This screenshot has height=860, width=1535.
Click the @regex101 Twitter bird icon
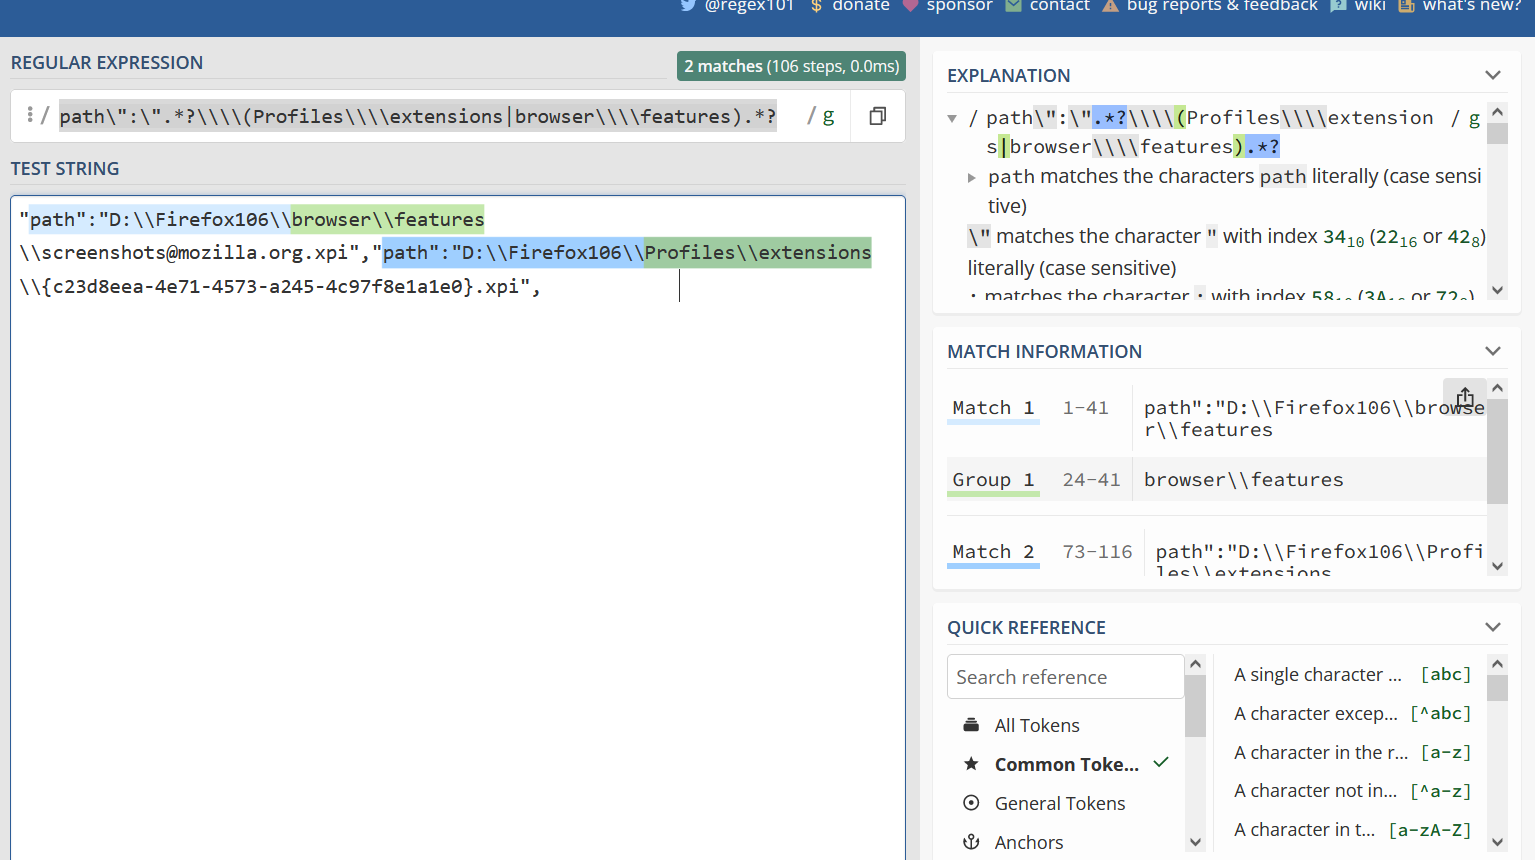point(689,5)
